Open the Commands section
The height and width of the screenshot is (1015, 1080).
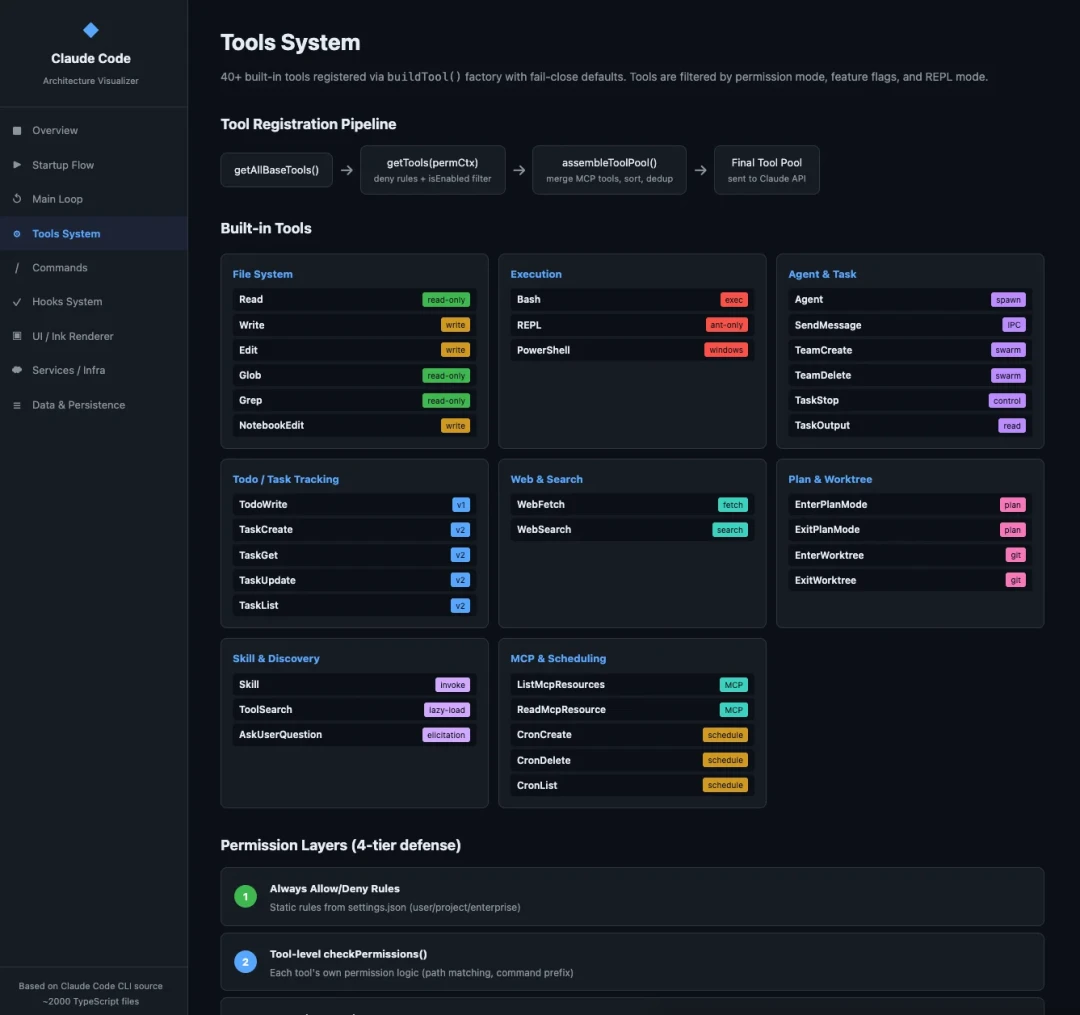click(x=94, y=268)
